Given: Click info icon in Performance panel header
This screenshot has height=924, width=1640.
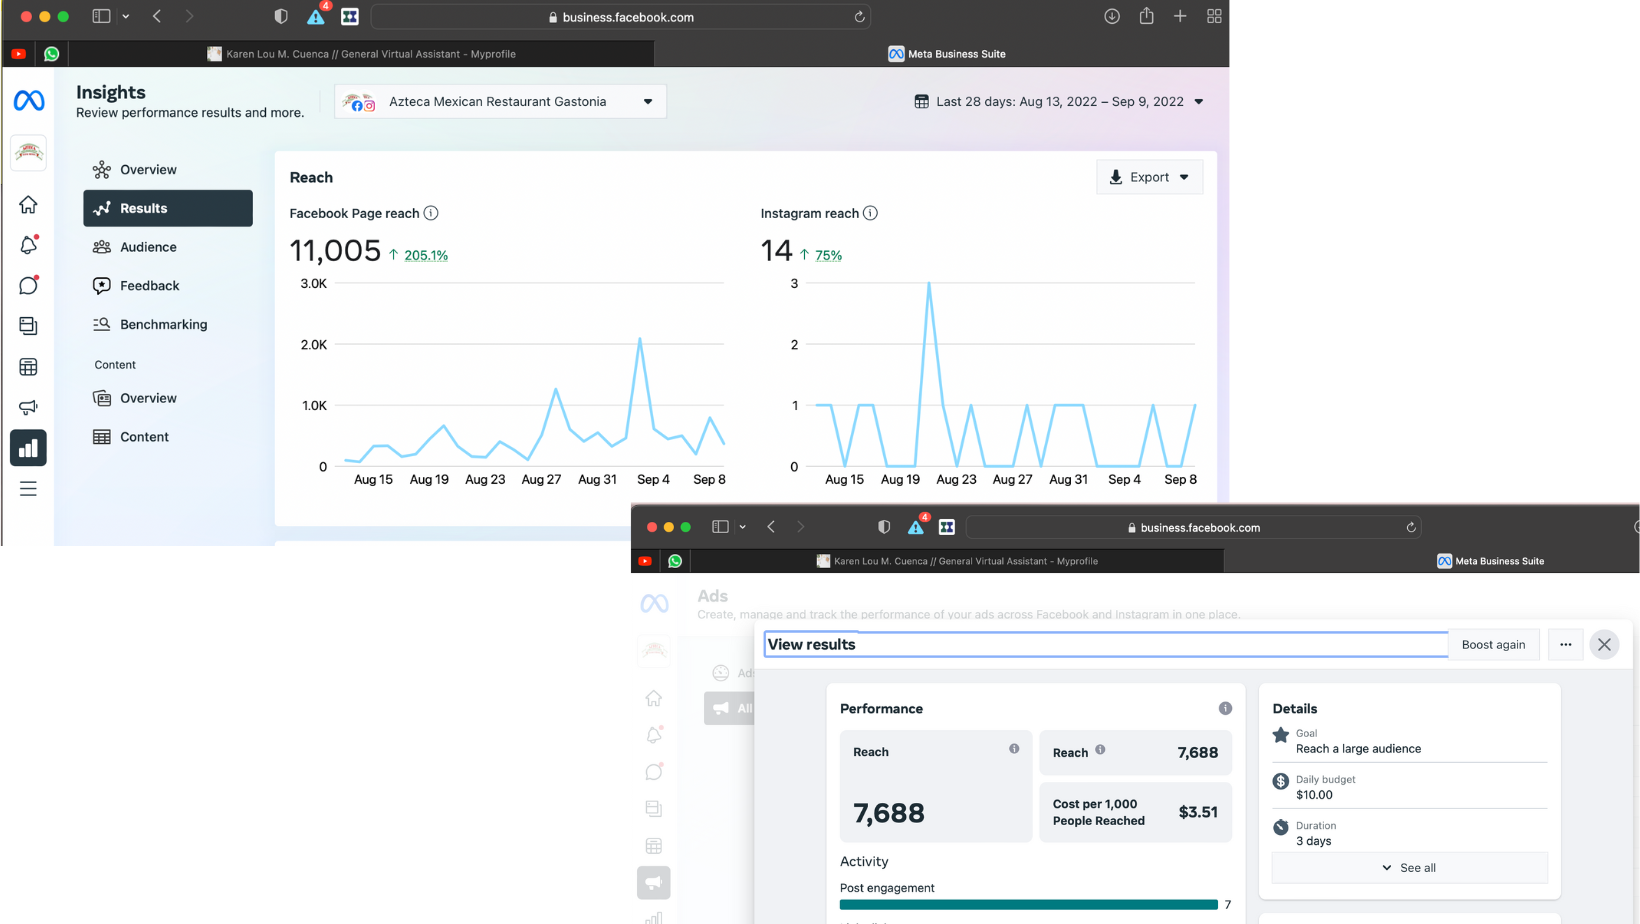Looking at the screenshot, I should (x=1225, y=708).
